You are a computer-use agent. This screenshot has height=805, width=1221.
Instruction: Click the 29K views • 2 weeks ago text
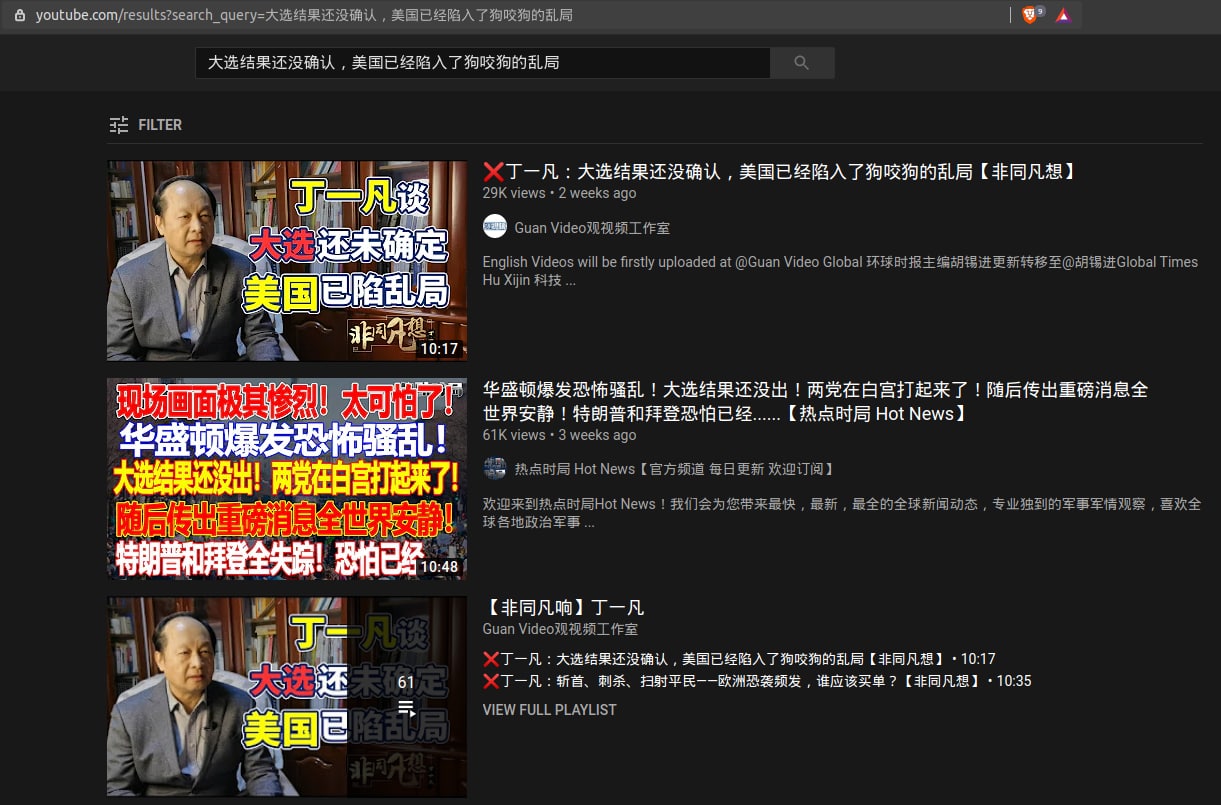(559, 193)
